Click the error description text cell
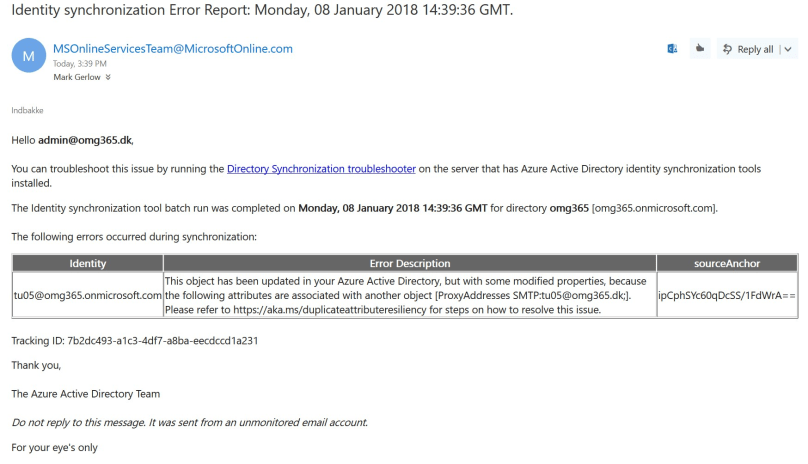The height and width of the screenshot is (464, 808). pos(409,295)
